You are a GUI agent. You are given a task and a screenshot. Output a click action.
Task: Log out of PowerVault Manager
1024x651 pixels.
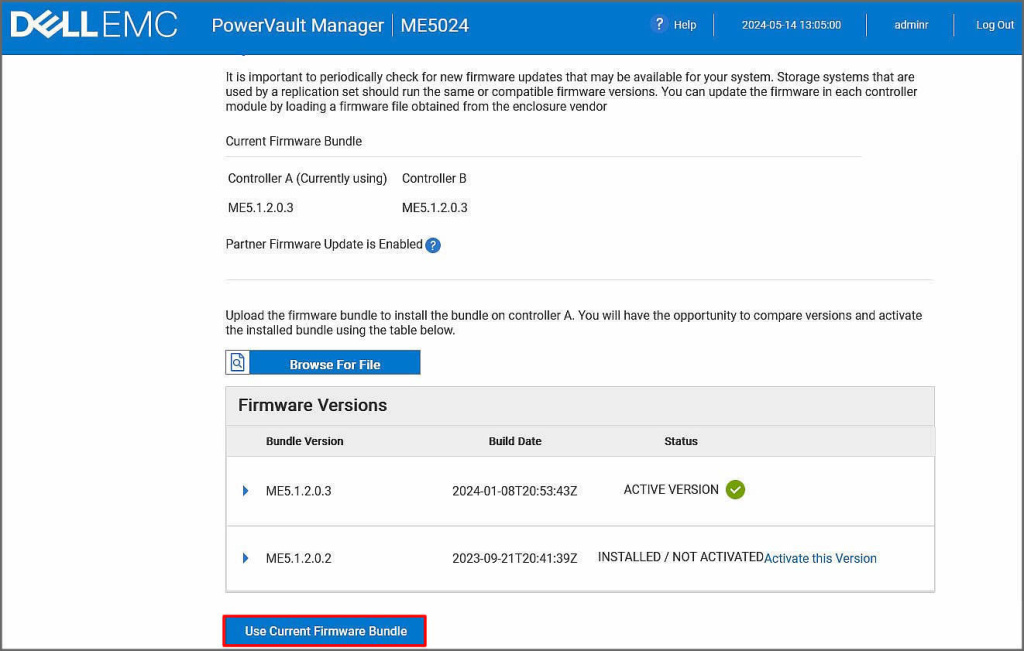coord(994,25)
